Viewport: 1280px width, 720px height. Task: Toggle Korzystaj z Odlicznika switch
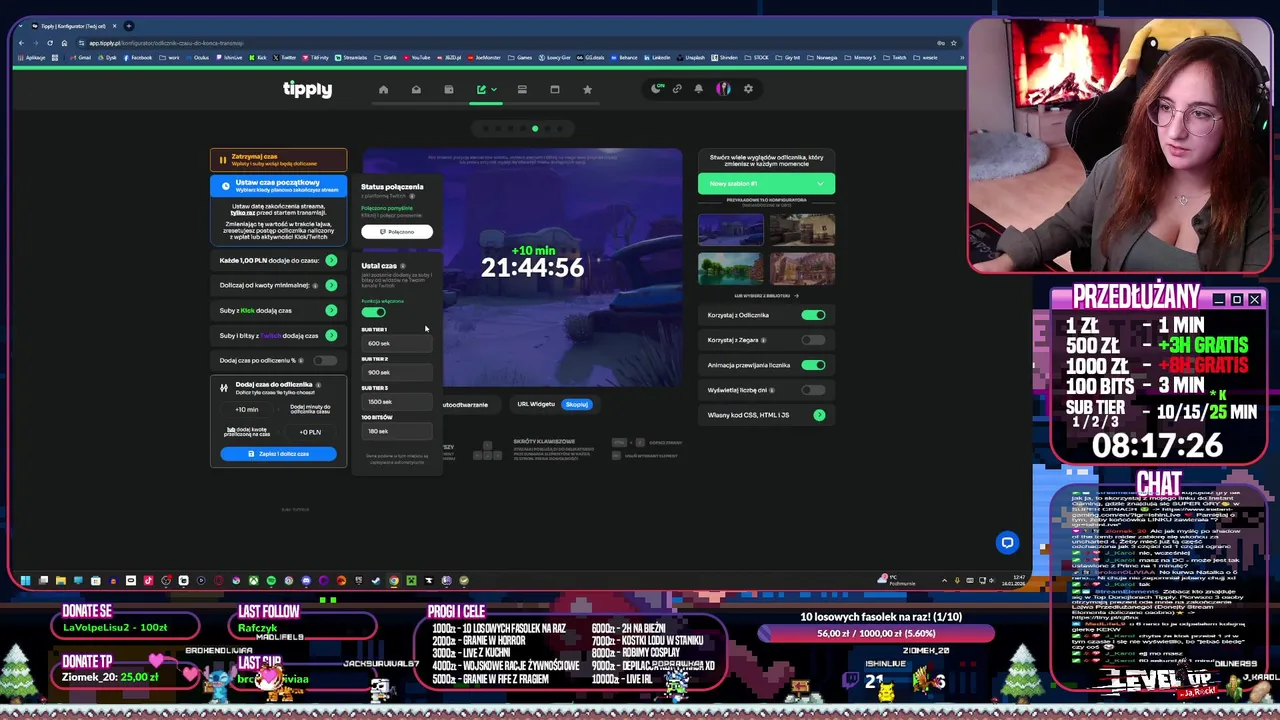813,315
